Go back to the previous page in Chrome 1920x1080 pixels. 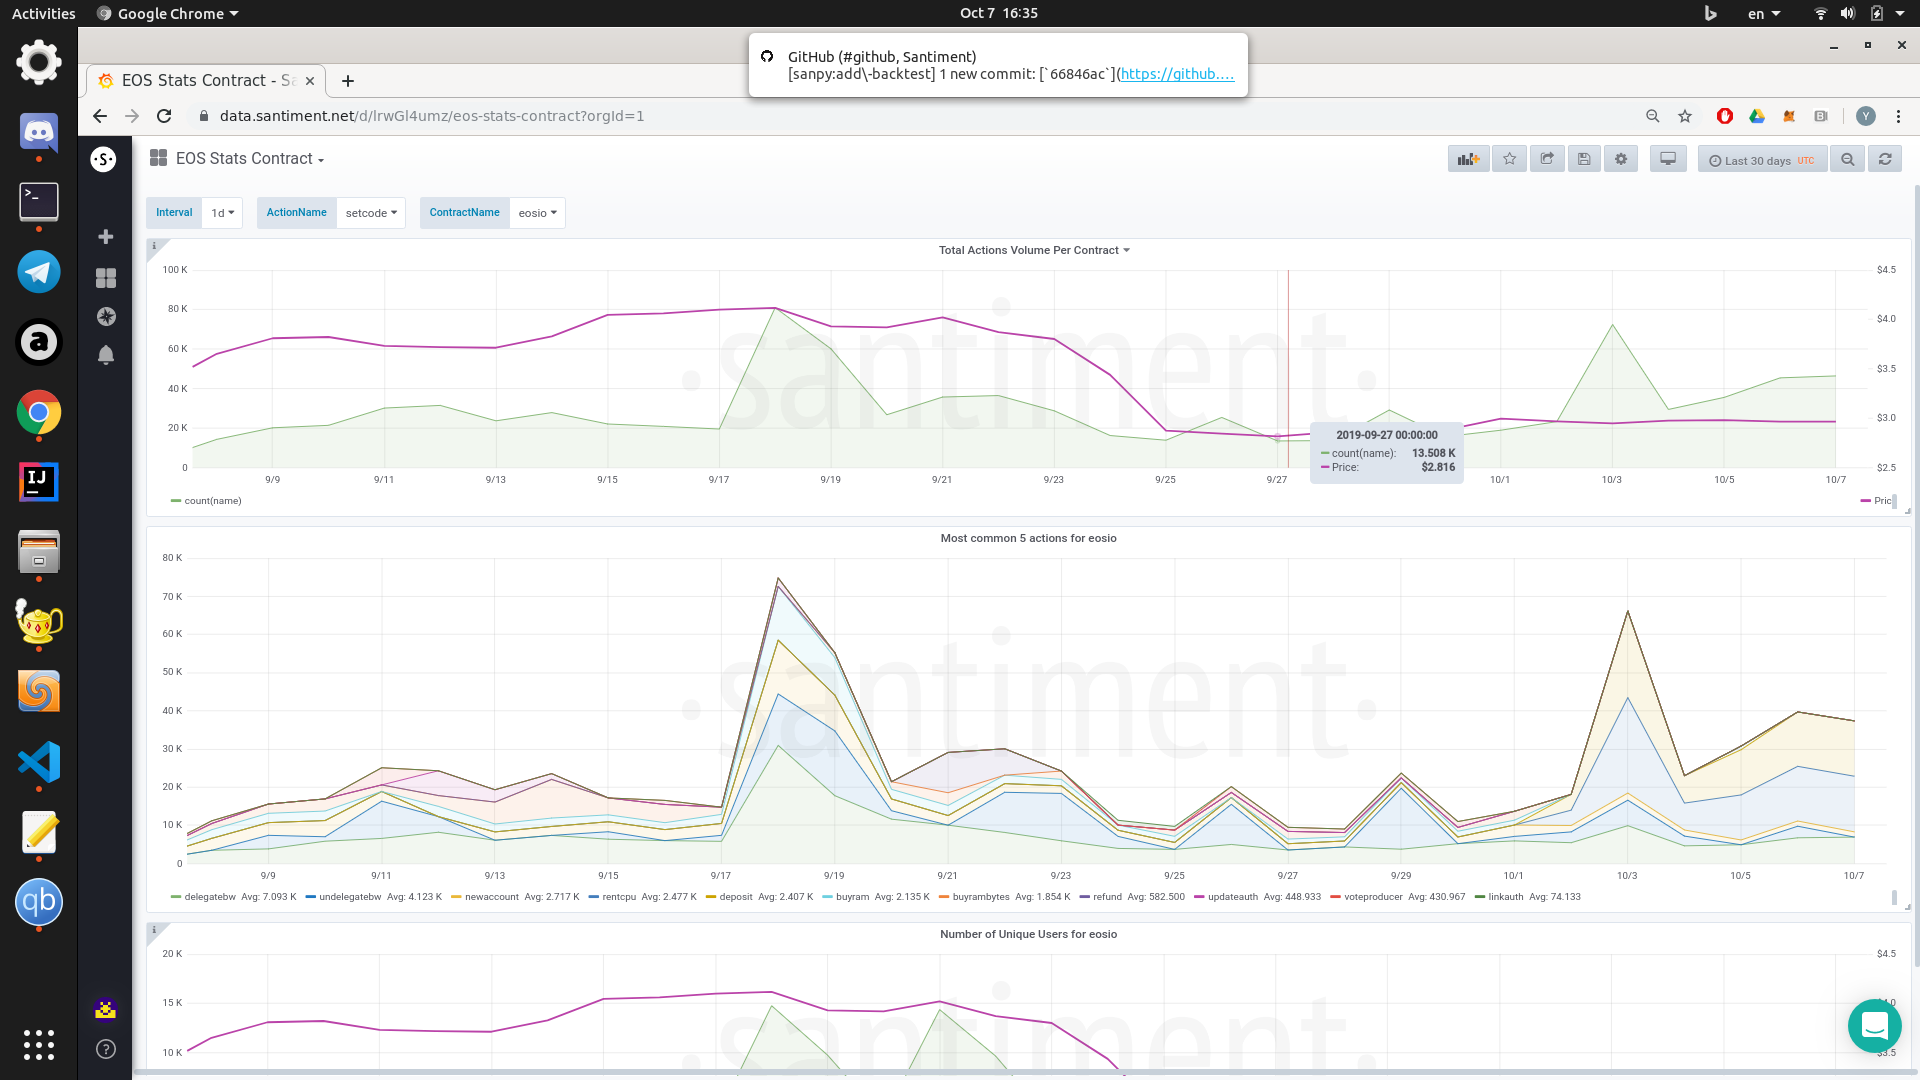pyautogui.click(x=100, y=116)
